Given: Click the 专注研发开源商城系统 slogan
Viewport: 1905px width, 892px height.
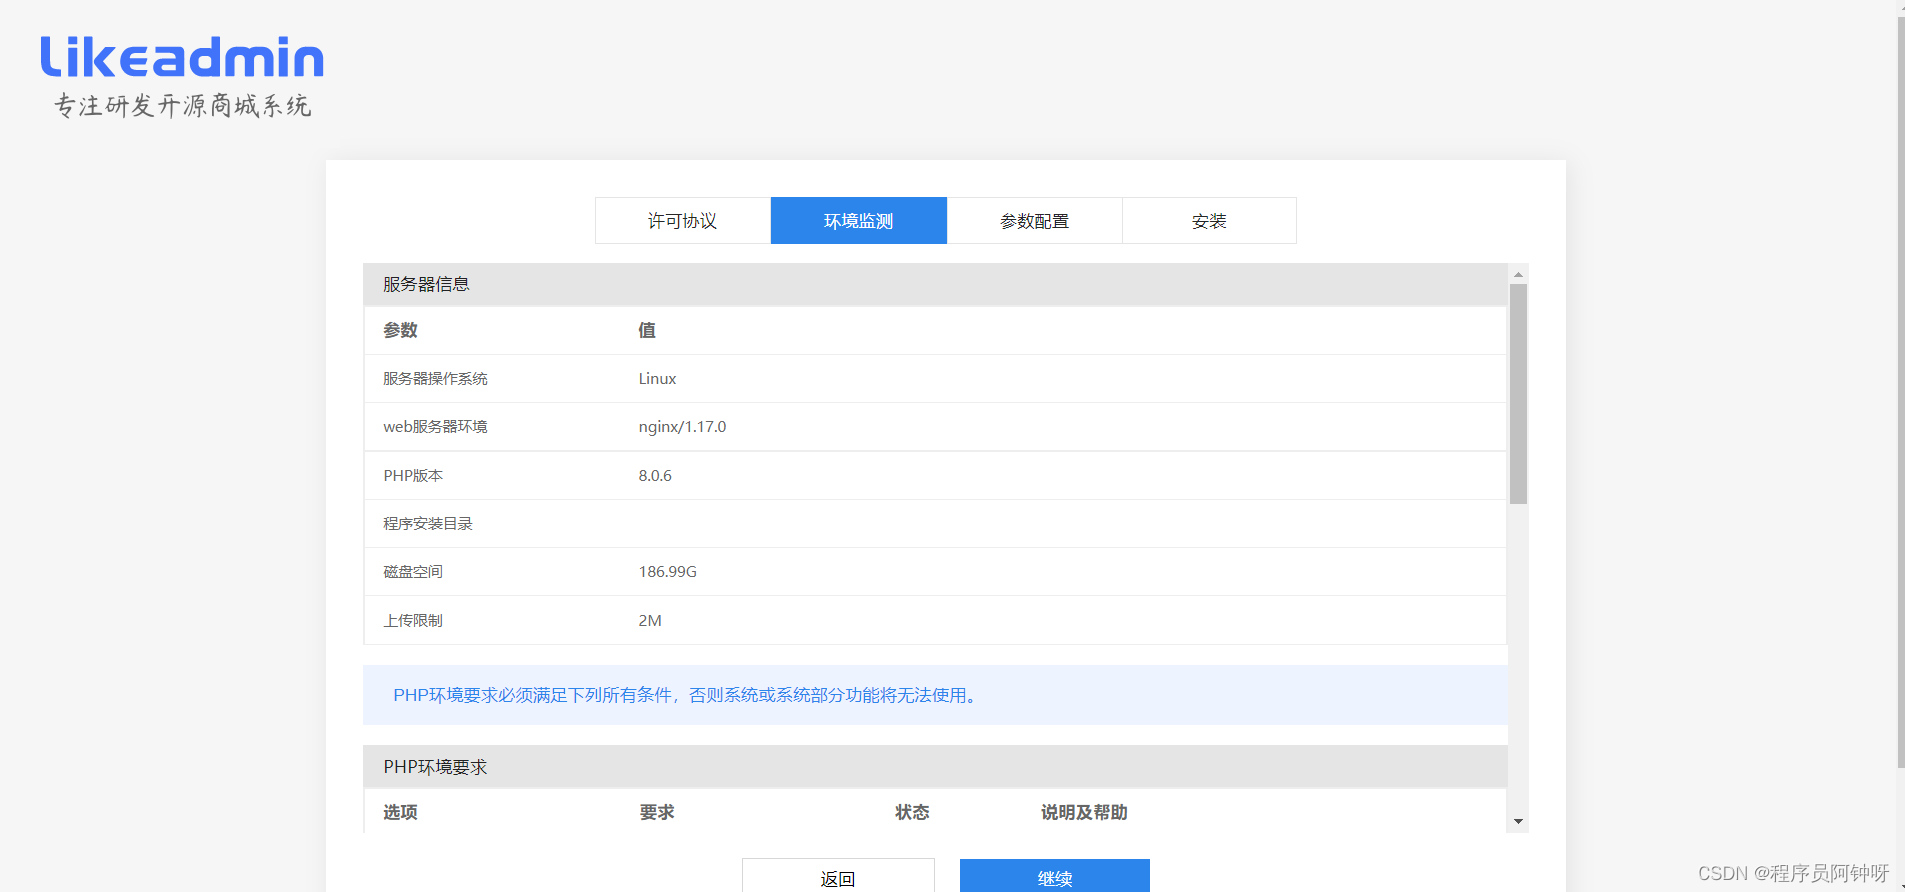Looking at the screenshot, I should [x=183, y=105].
